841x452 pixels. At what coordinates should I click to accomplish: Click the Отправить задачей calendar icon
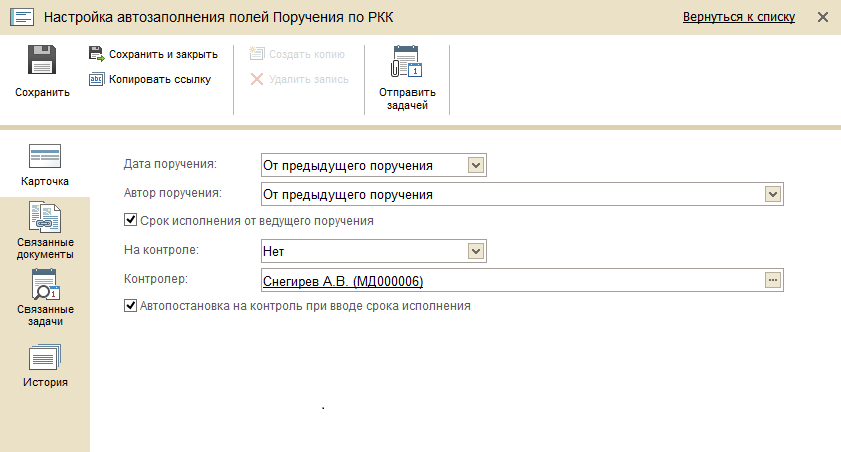[407, 61]
